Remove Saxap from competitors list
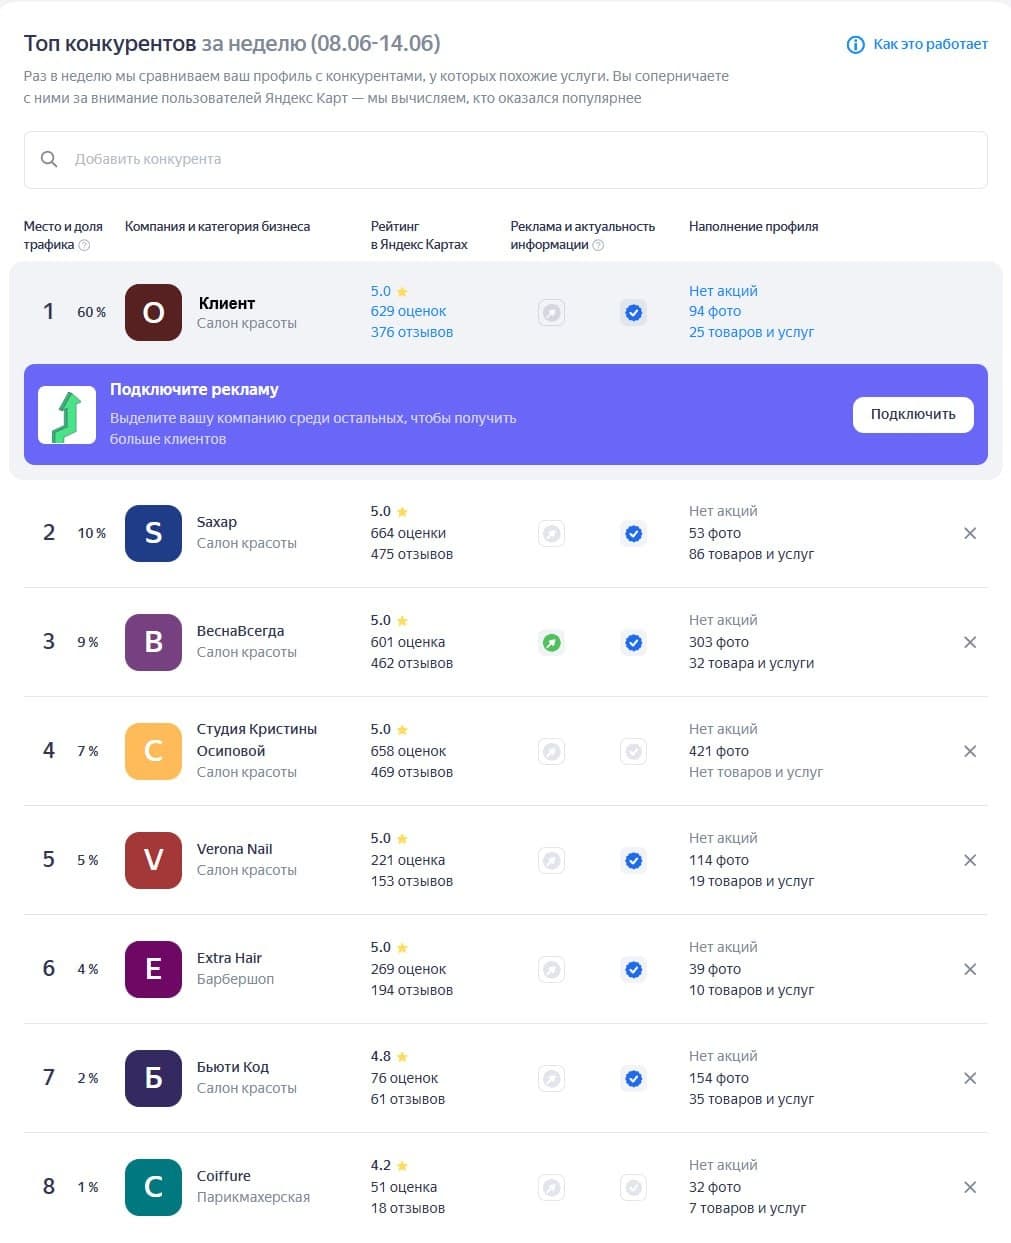Image resolution: width=1011 pixels, height=1243 pixels. coord(970,533)
